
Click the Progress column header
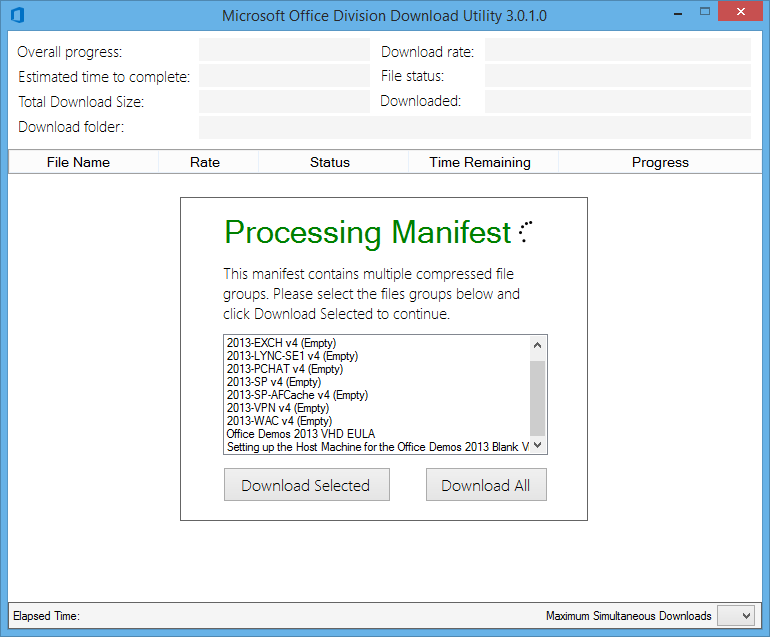pos(660,162)
